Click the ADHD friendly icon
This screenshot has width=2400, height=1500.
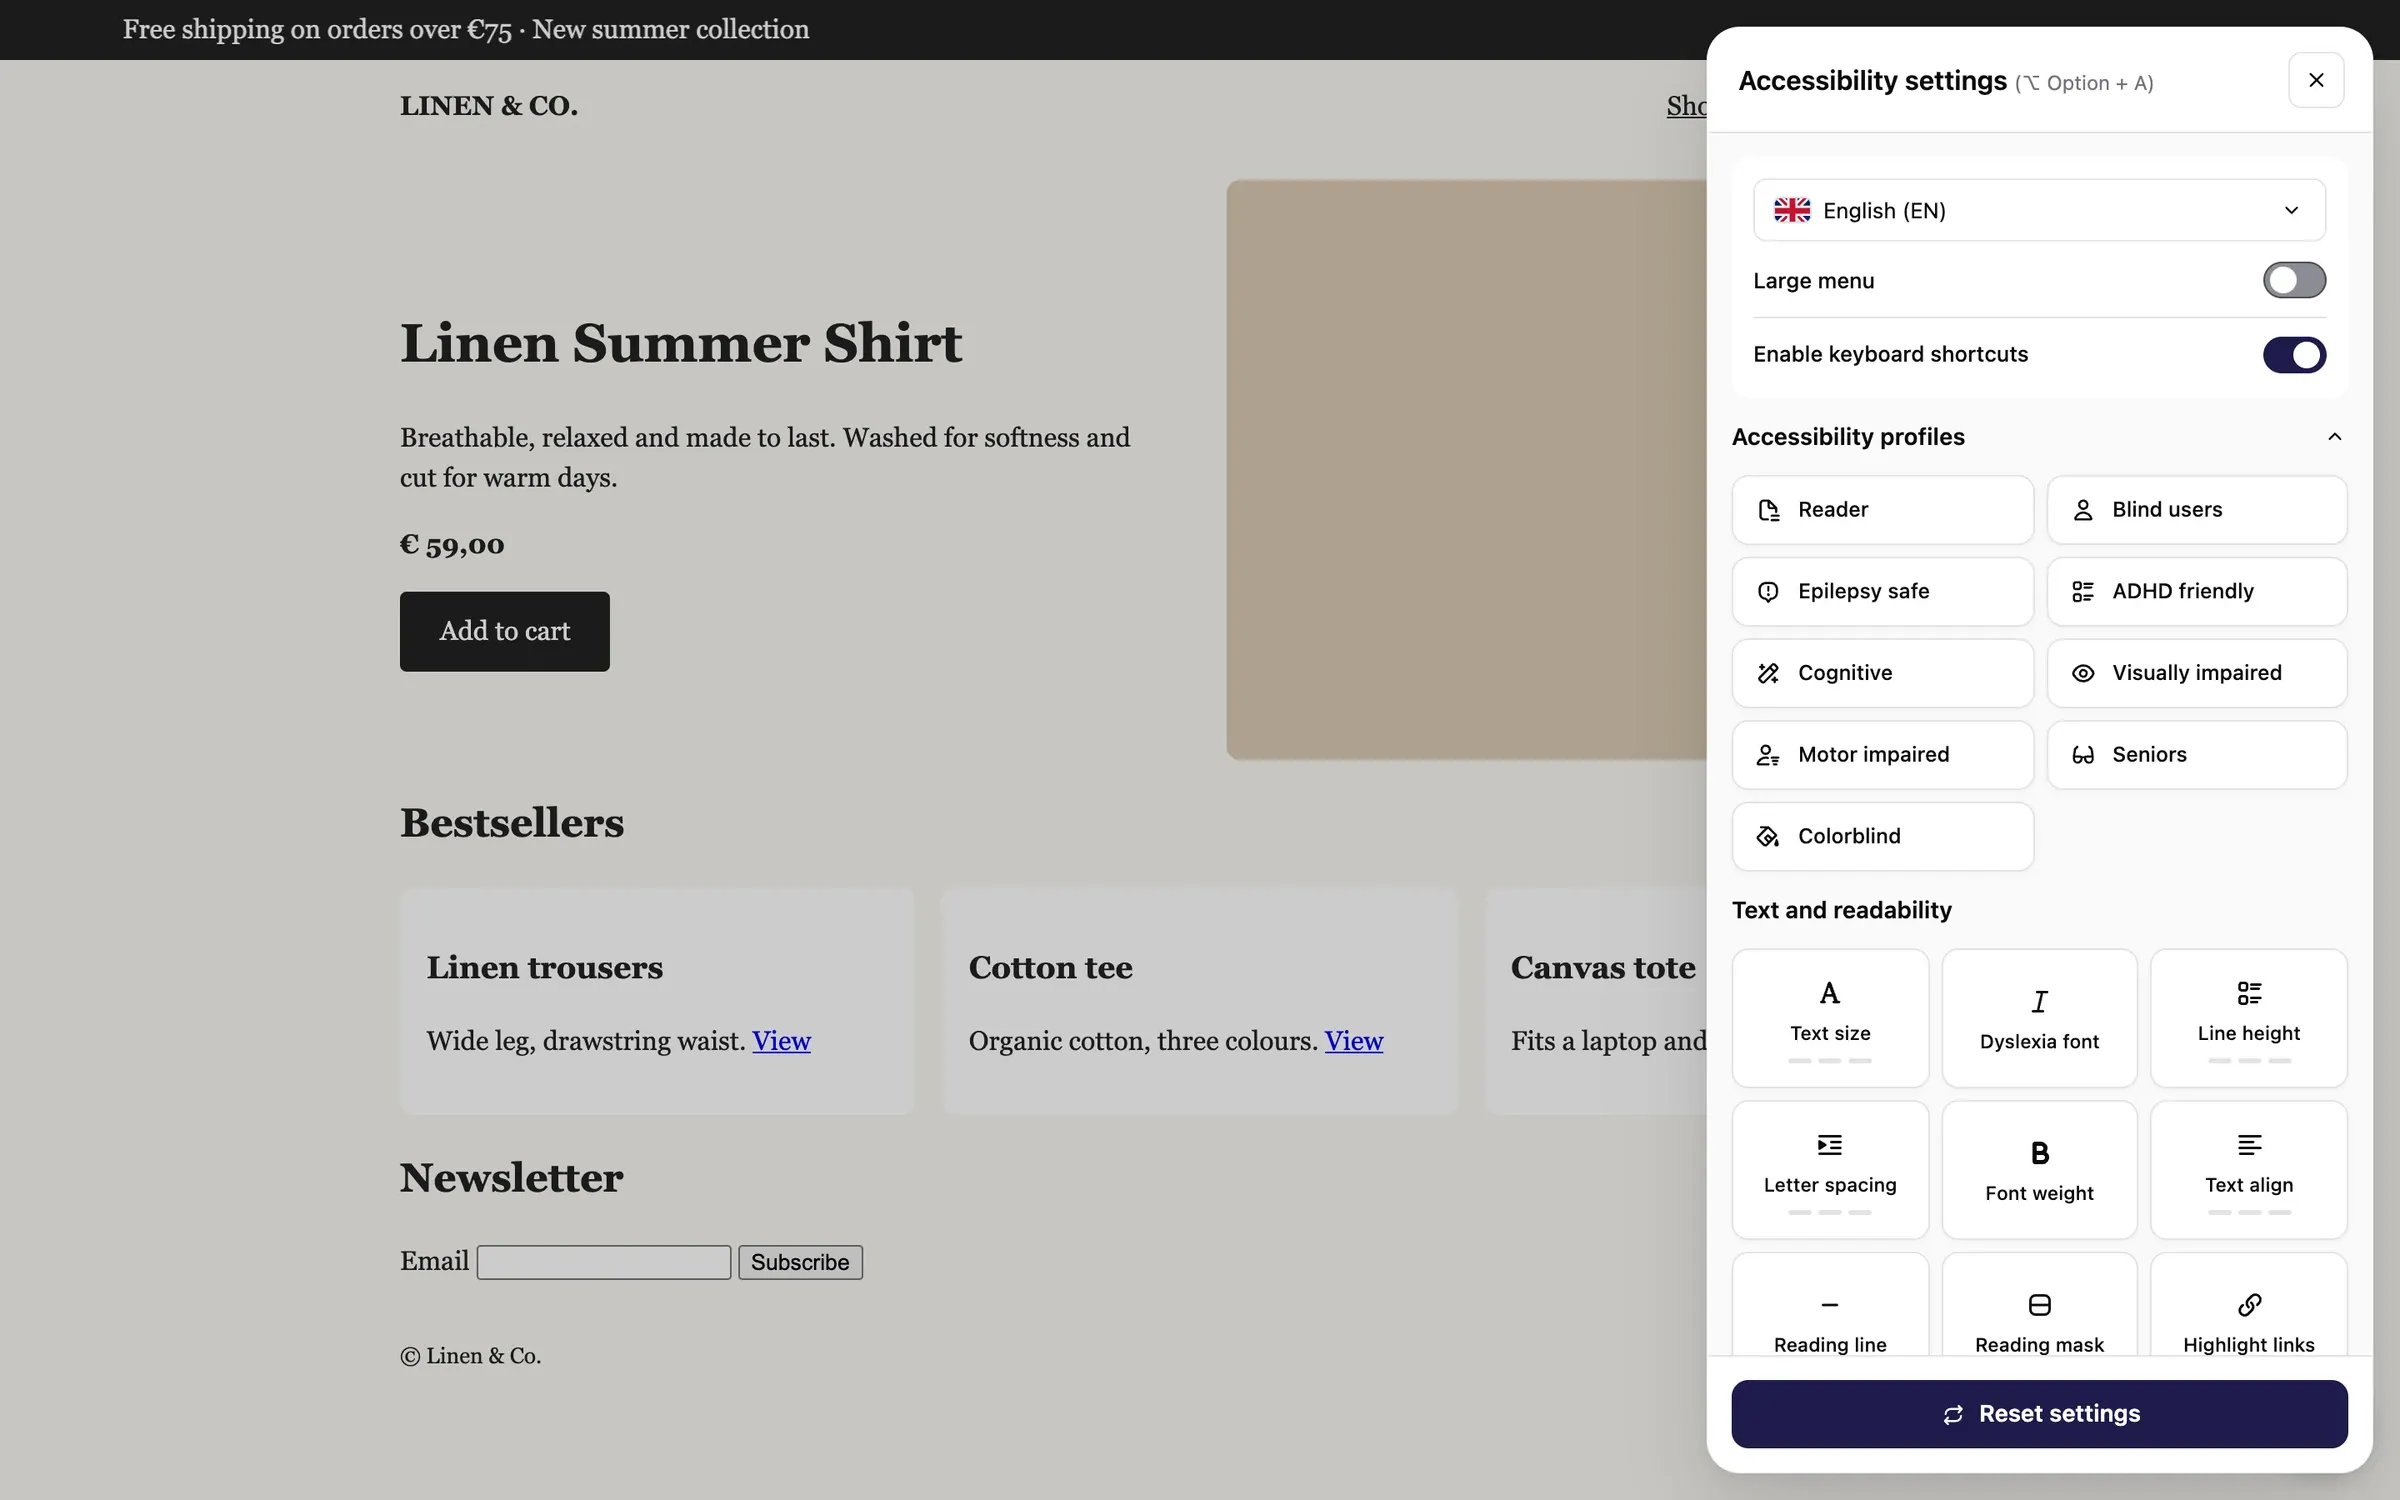coord(2083,592)
